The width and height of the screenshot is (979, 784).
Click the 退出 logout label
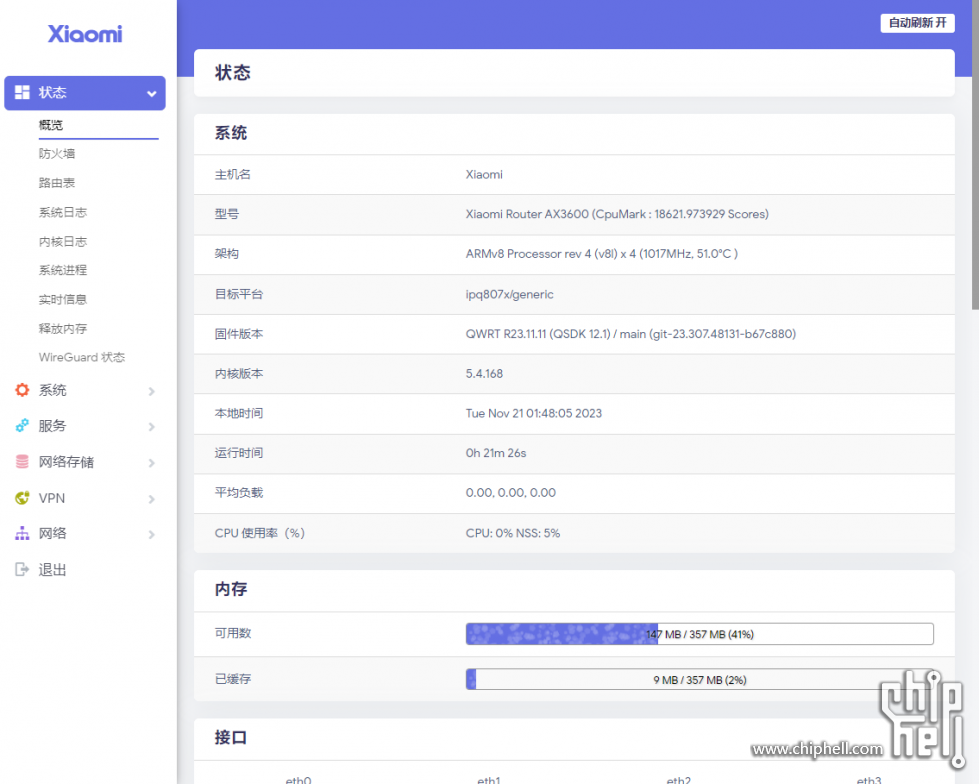pos(52,569)
